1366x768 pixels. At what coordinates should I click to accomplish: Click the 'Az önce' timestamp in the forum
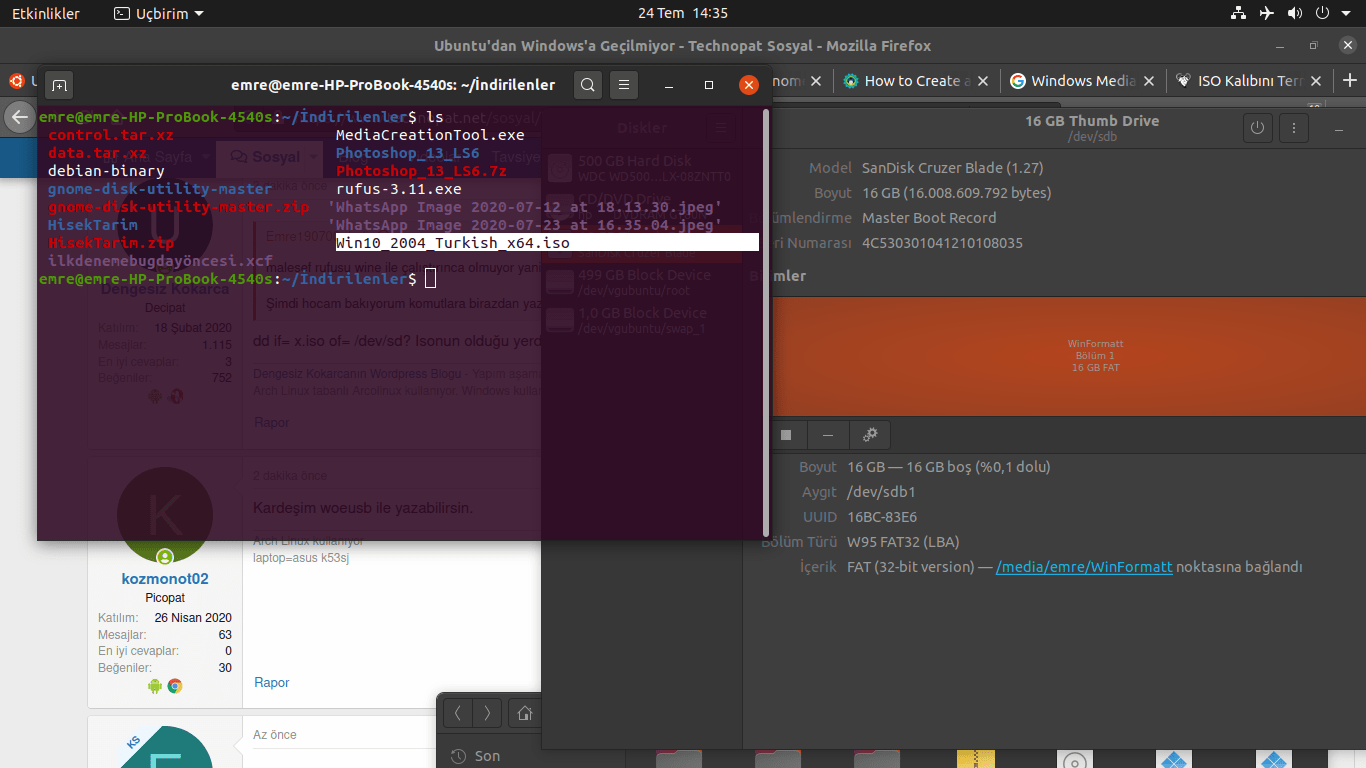tap(275, 735)
